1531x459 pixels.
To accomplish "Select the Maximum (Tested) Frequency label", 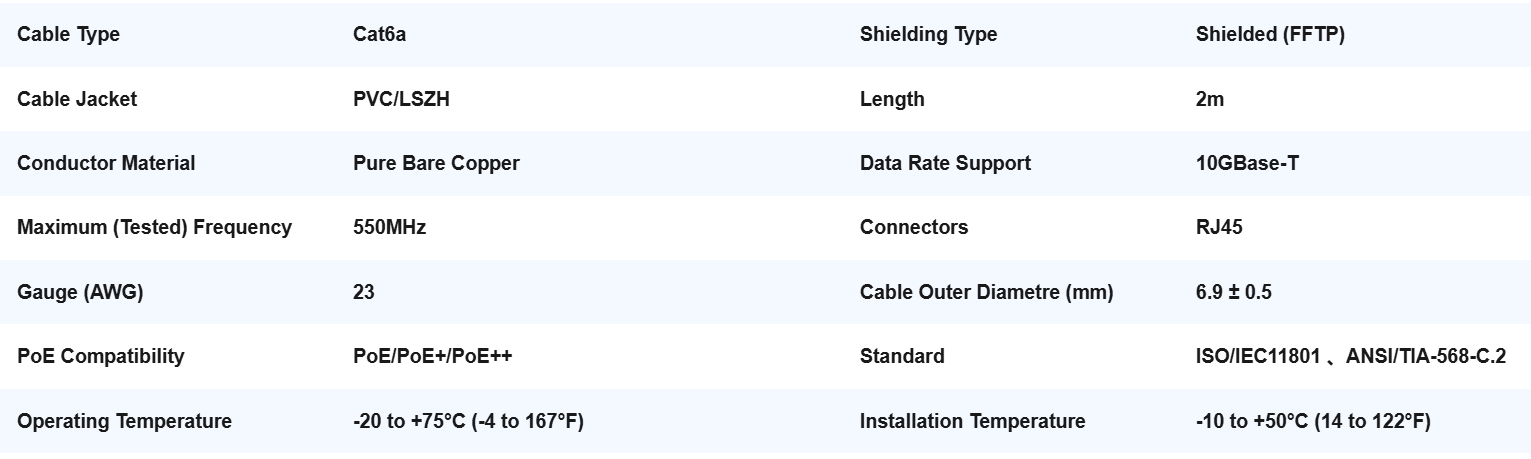I will (x=154, y=227).
